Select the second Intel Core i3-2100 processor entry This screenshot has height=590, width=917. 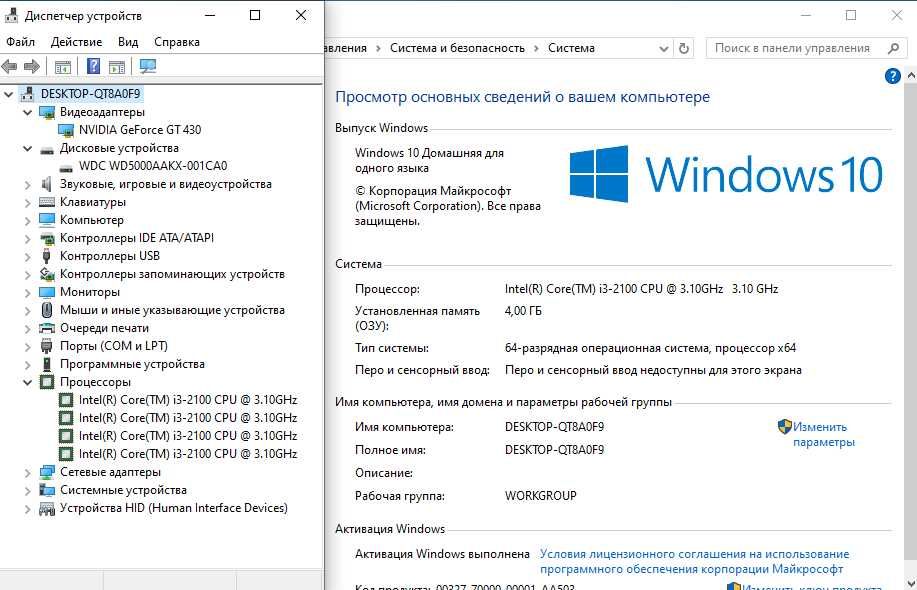[x=188, y=418]
